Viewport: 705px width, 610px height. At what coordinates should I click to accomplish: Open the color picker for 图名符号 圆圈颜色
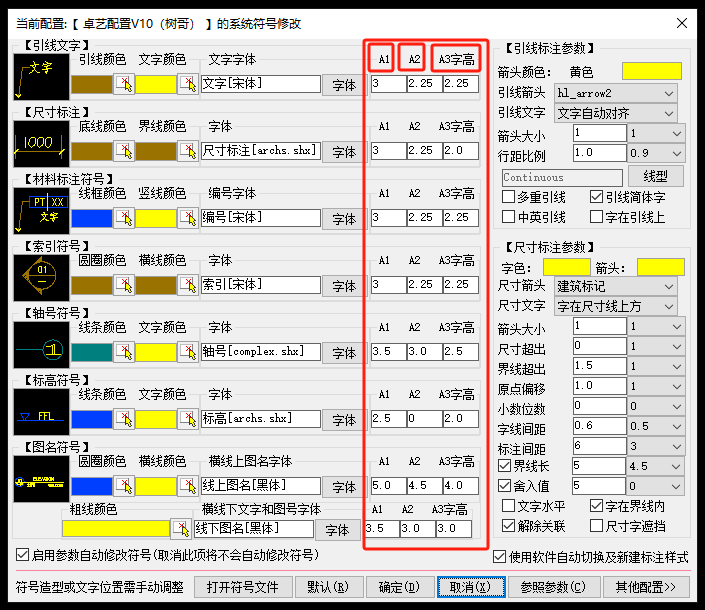[x=124, y=486]
